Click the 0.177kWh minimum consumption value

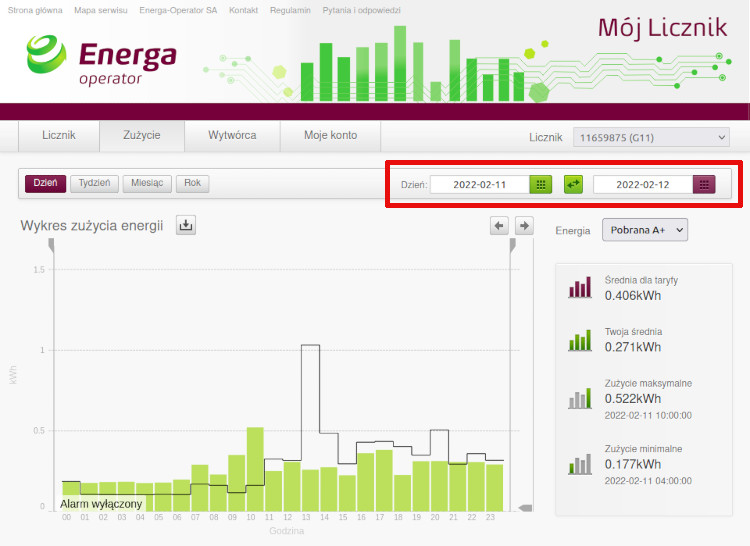[633, 464]
